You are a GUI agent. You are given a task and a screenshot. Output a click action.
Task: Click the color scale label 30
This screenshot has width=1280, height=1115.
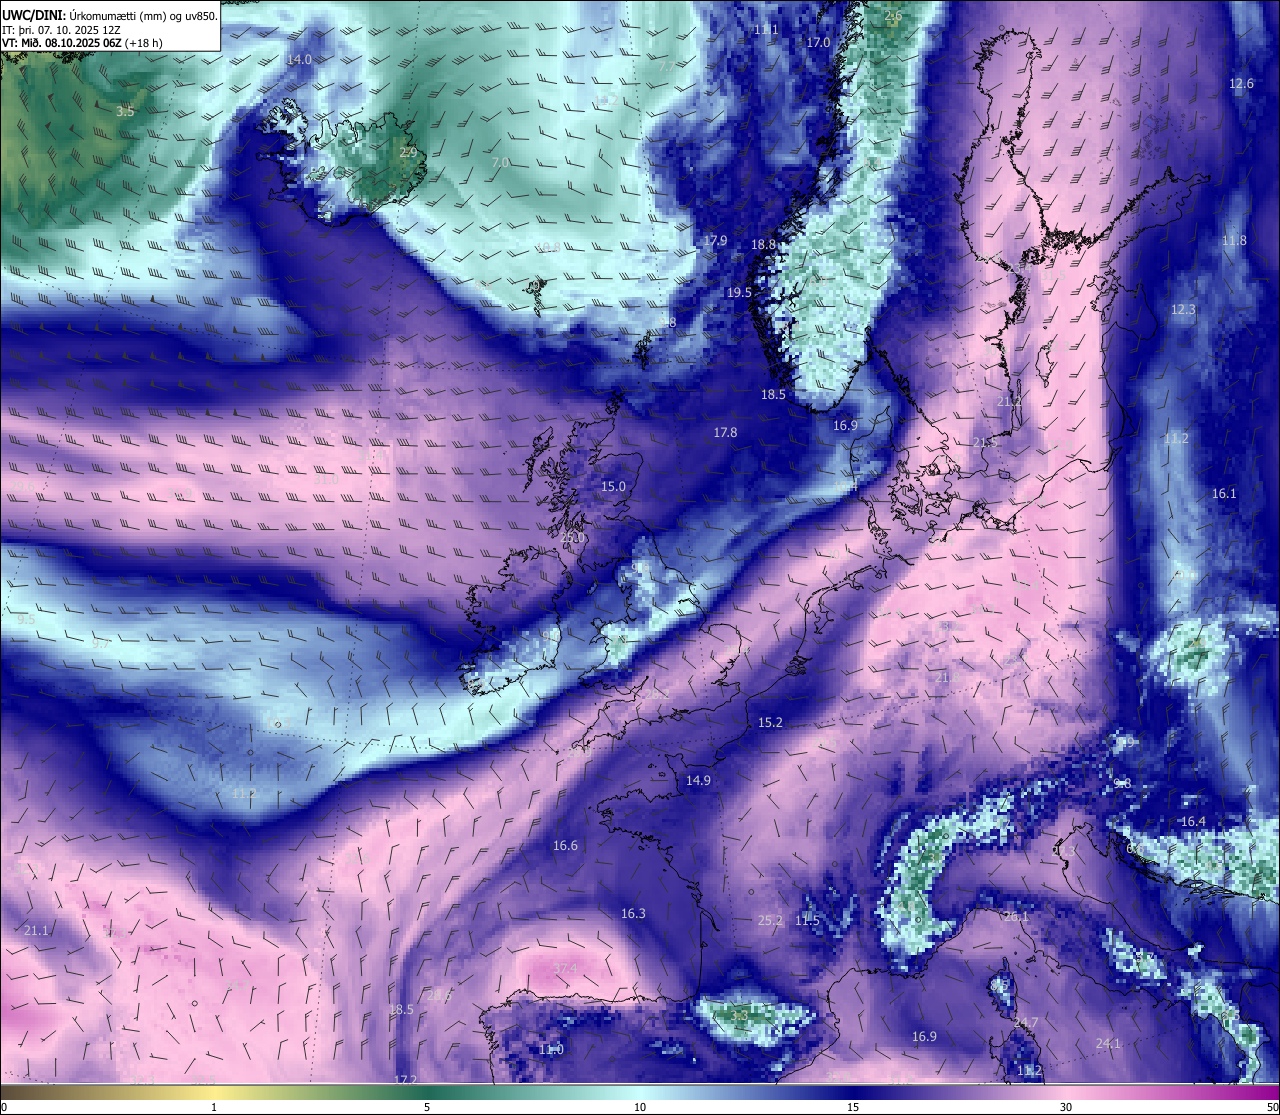pos(1066,1107)
